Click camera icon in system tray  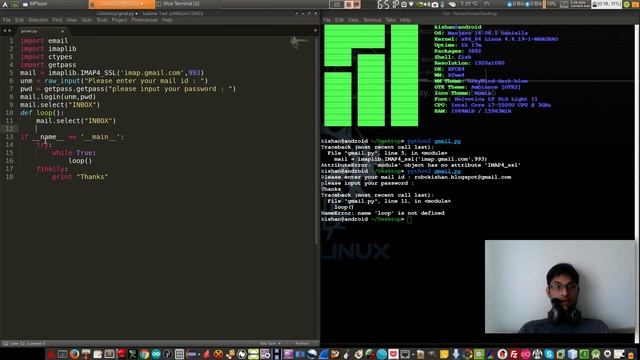[x=435, y=4]
